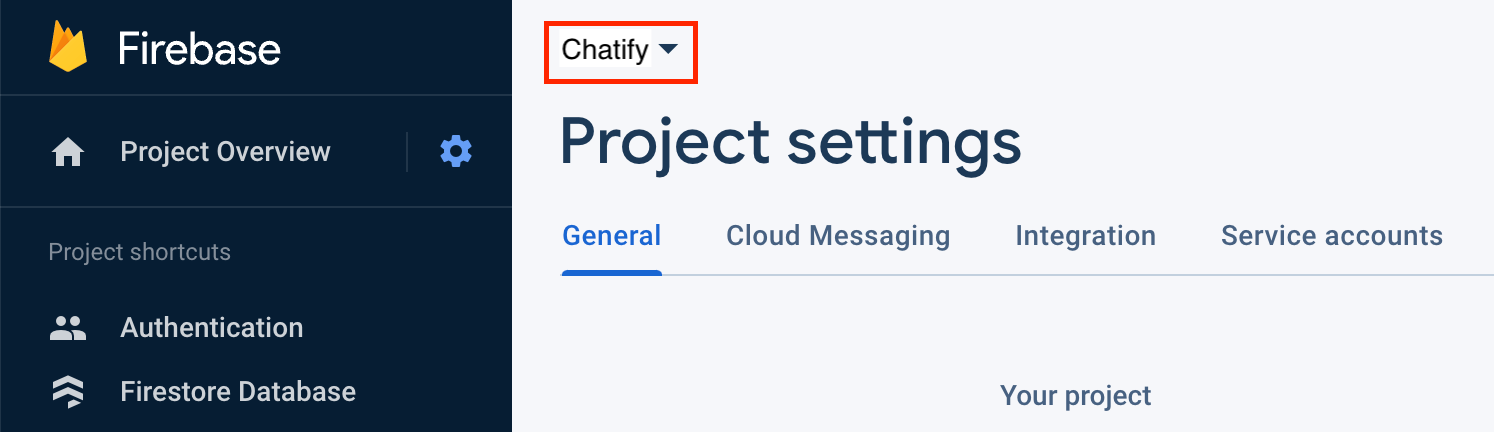
Task: Click the Project settings page heading
Action: click(790, 141)
